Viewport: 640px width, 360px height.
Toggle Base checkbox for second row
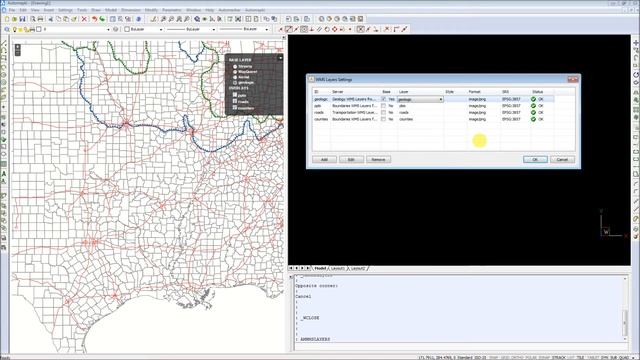coord(383,106)
